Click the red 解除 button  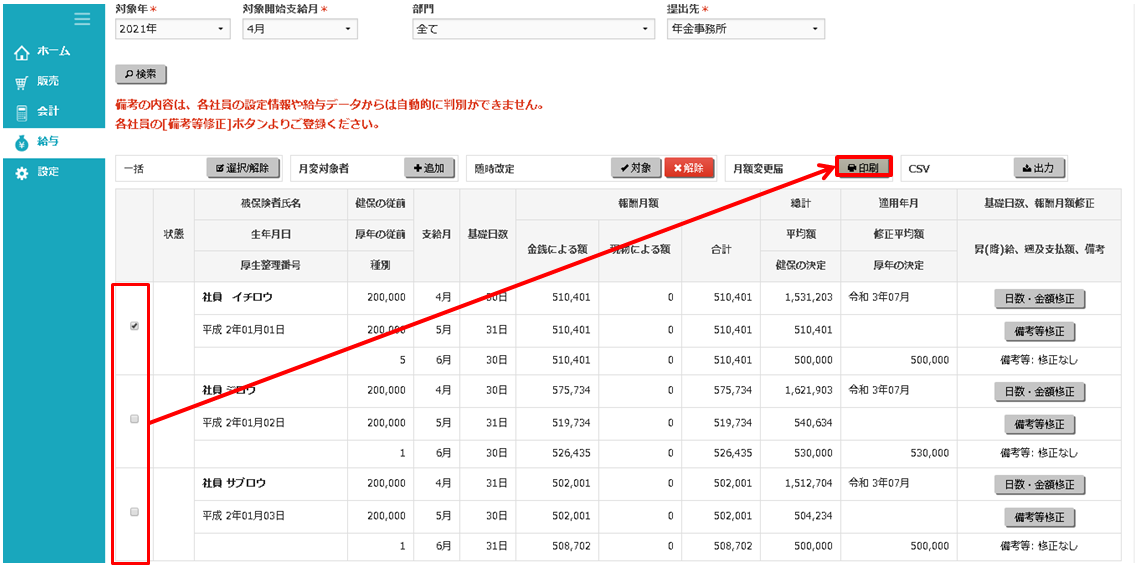690,168
